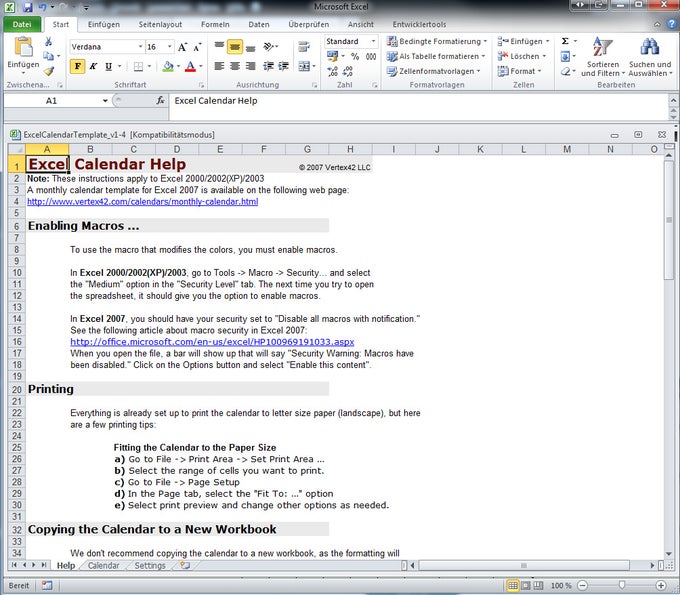Click the vertical scrollbar thumb
Image resolution: width=680 pixels, height=595 pixels.
pyautogui.click(x=669, y=220)
